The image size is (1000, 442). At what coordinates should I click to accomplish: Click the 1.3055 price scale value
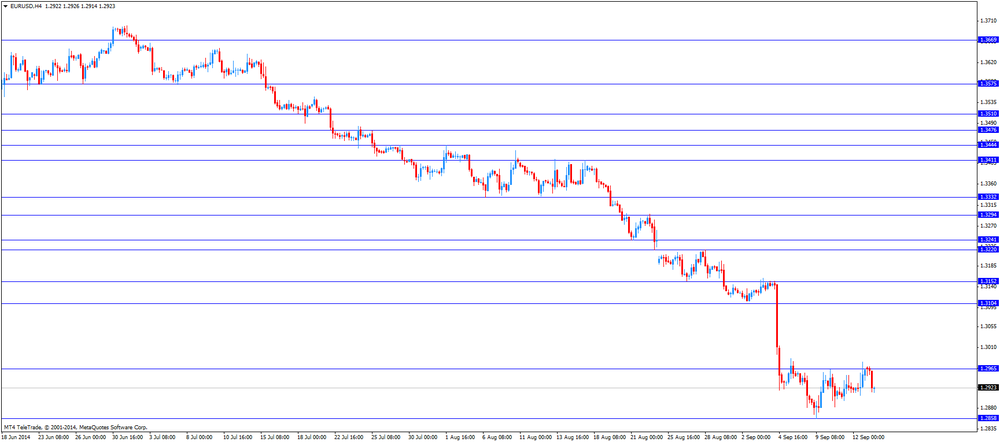click(x=988, y=326)
